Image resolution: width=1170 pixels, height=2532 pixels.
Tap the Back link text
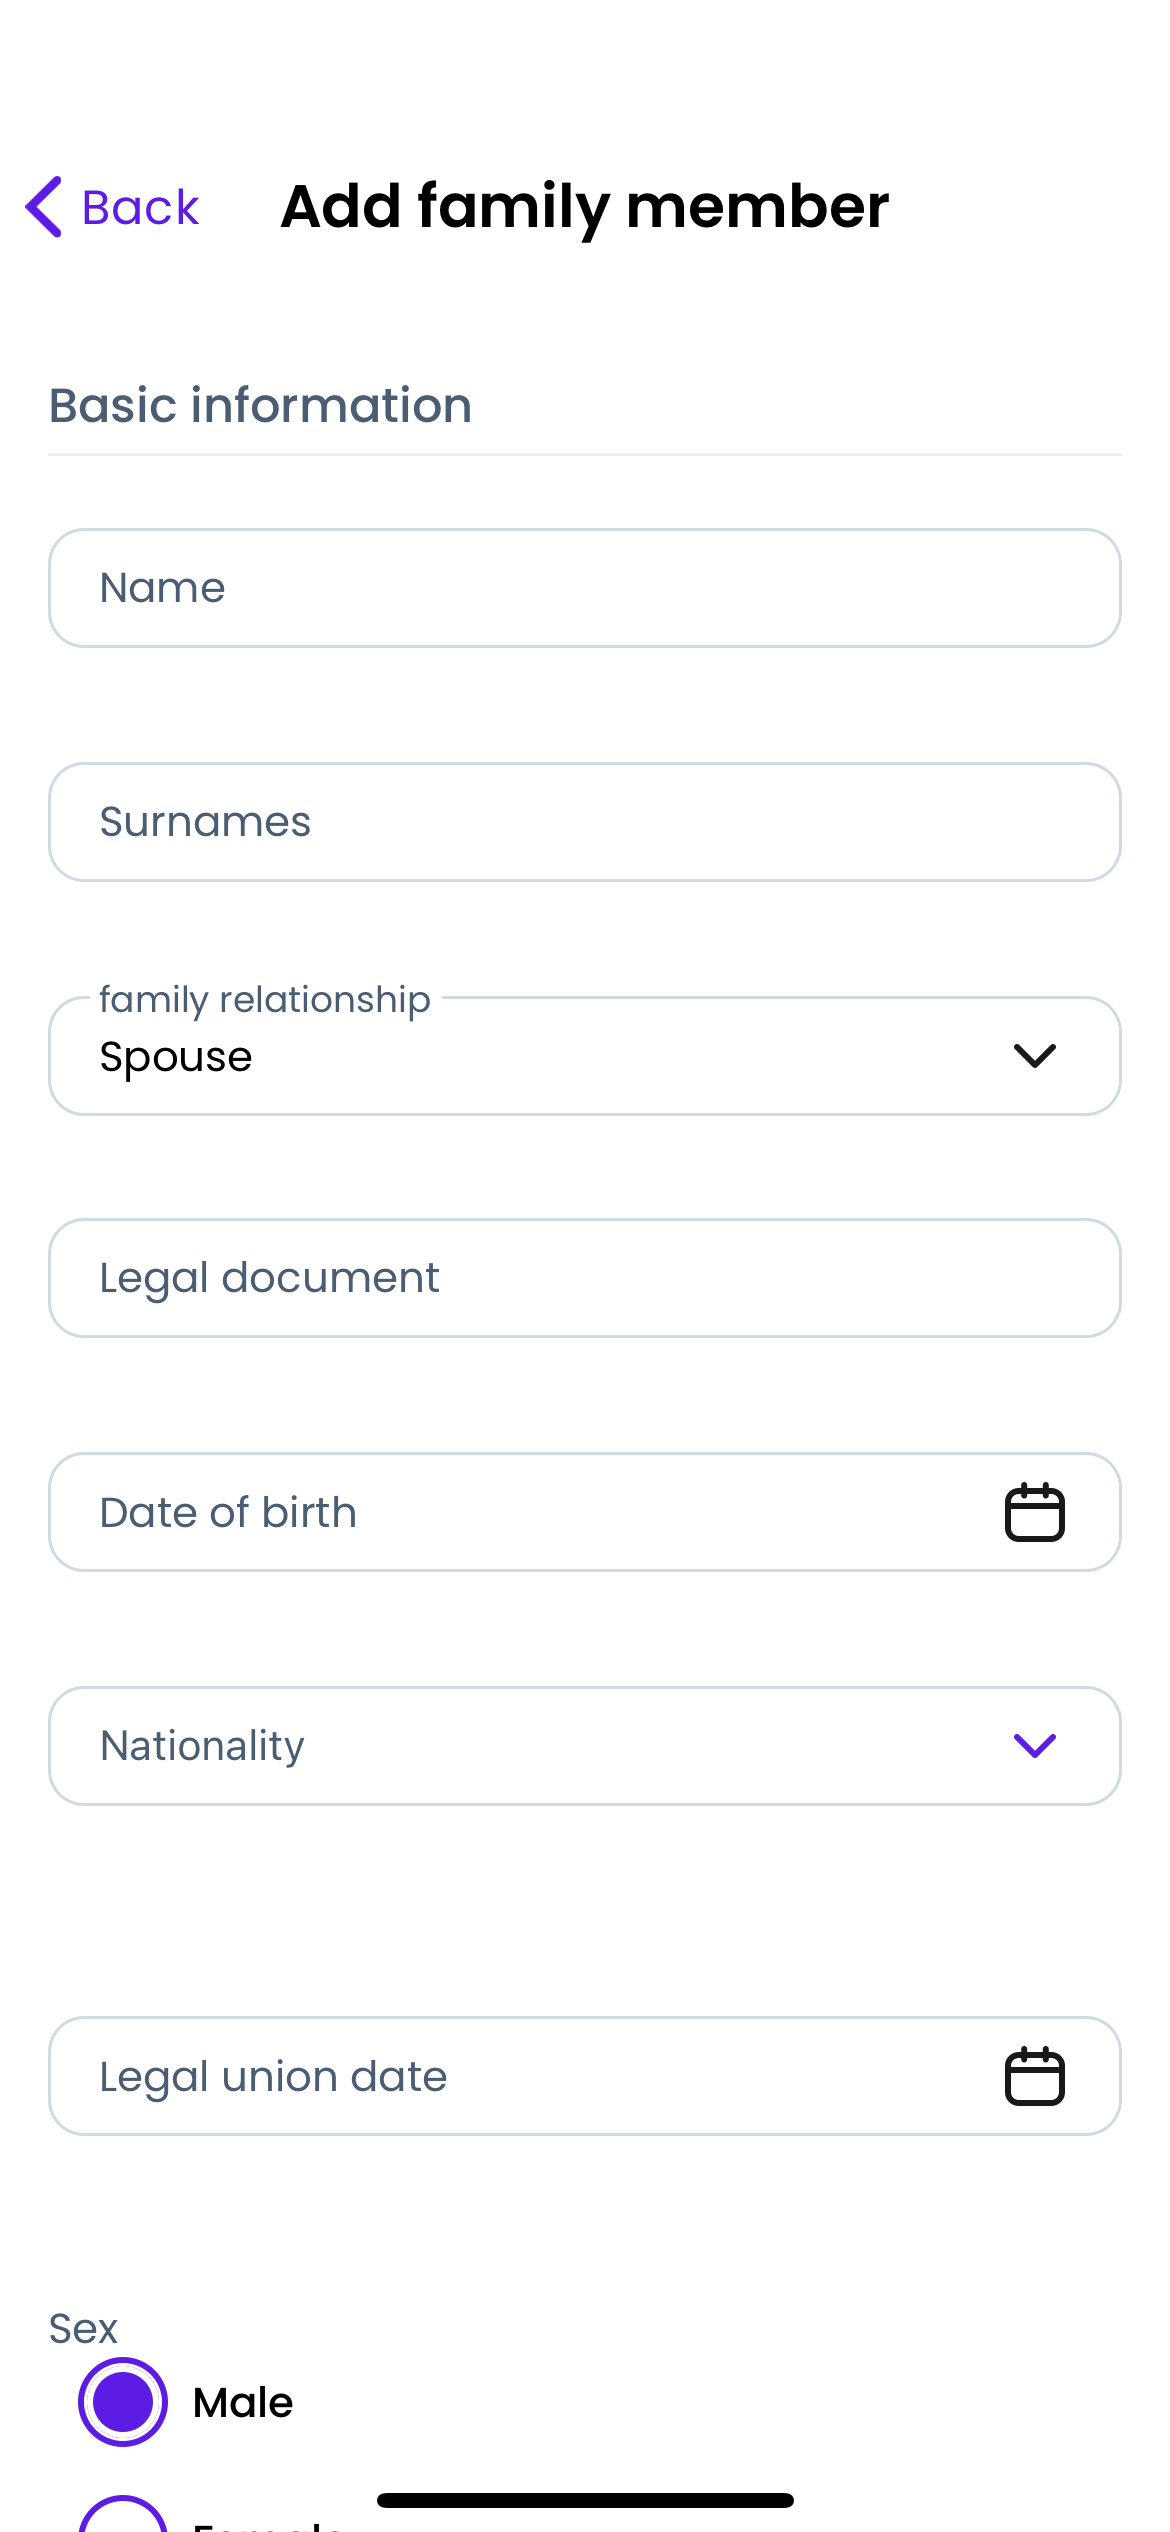pyautogui.click(x=140, y=207)
